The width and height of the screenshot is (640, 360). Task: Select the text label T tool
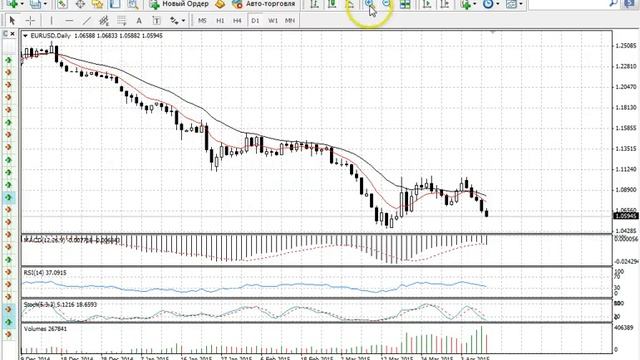pos(156,20)
